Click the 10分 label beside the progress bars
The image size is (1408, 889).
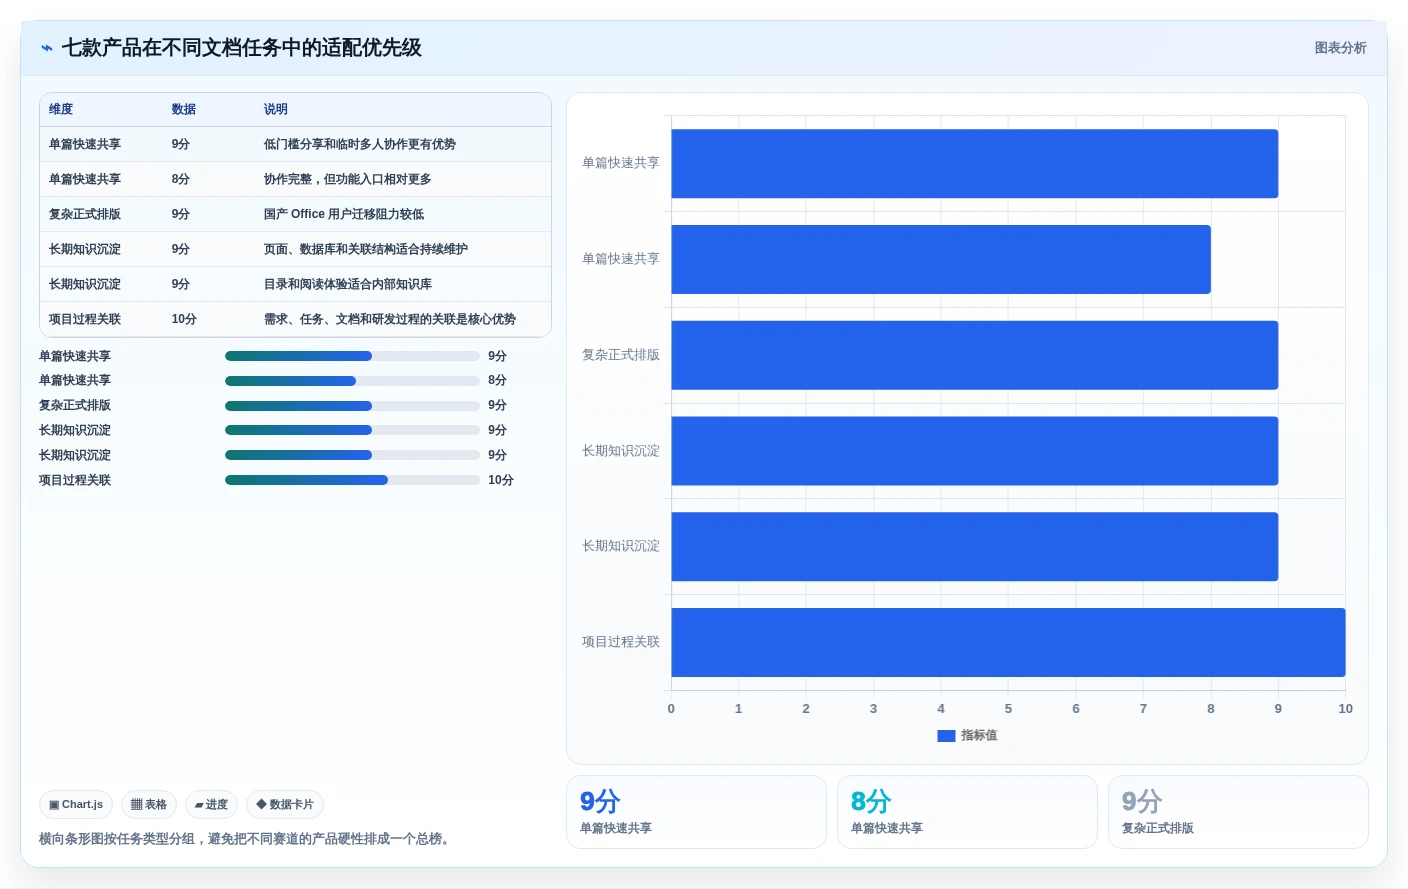(x=501, y=480)
